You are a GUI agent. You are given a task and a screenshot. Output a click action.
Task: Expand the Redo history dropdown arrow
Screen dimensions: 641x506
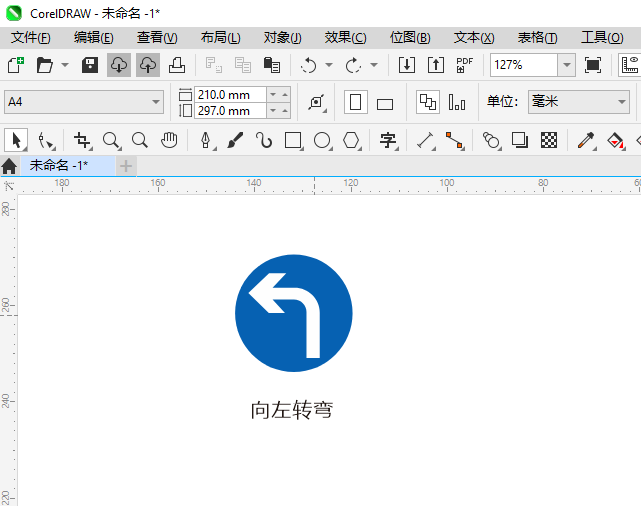point(374,65)
